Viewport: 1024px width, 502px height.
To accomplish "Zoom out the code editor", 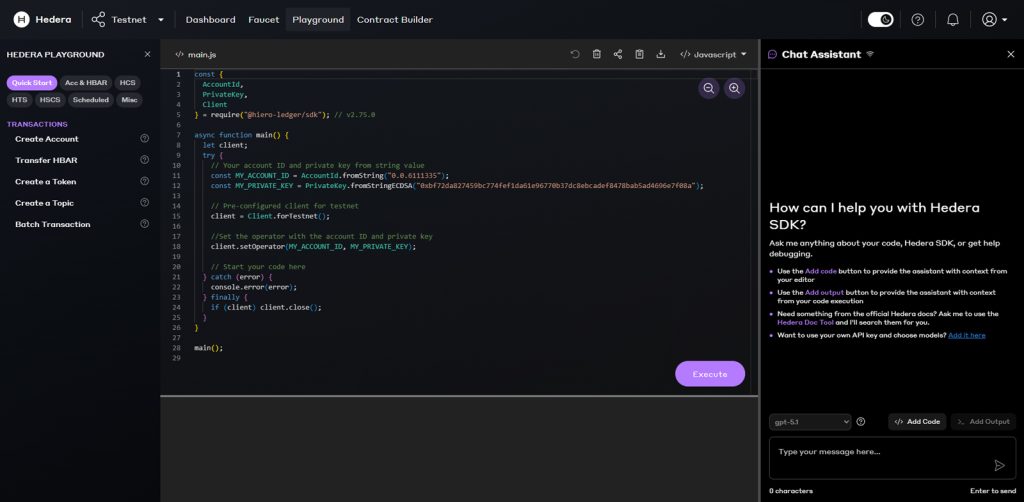I will [709, 89].
